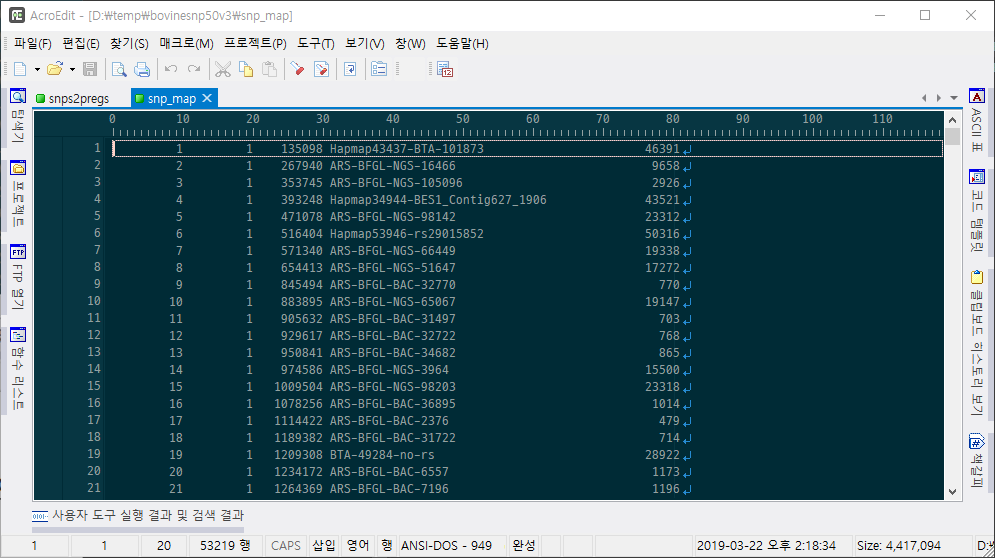Click the vertical scrollbar thumb
This screenshot has width=995, height=558.
952,136
